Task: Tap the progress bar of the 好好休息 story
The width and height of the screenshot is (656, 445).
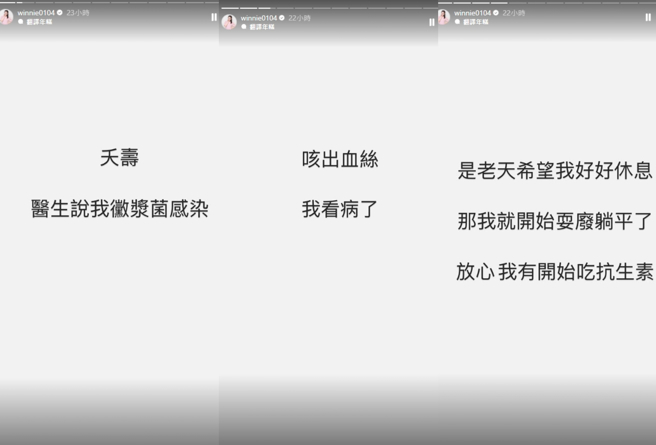Action: pyautogui.click(x=547, y=3)
